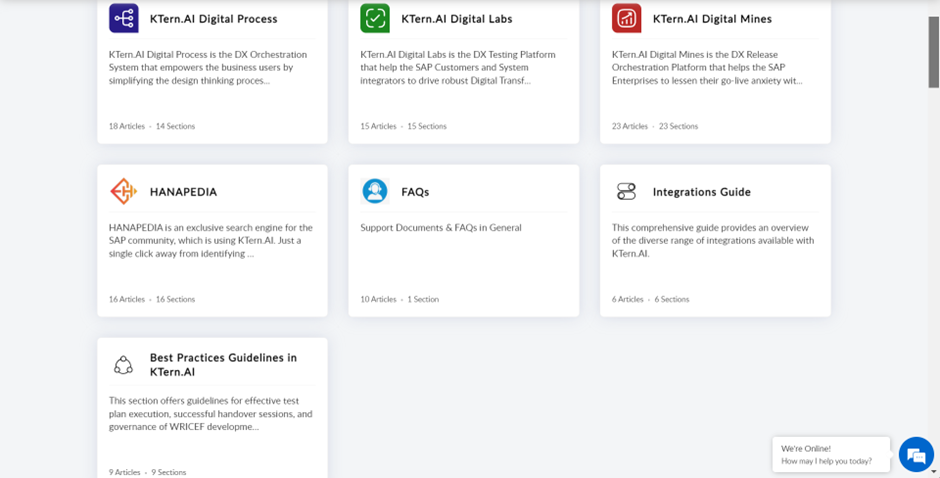Viewport: 940px width, 478px height.
Task: Open Best Practices Guidelines in KTern.AI title
Action: pos(223,365)
